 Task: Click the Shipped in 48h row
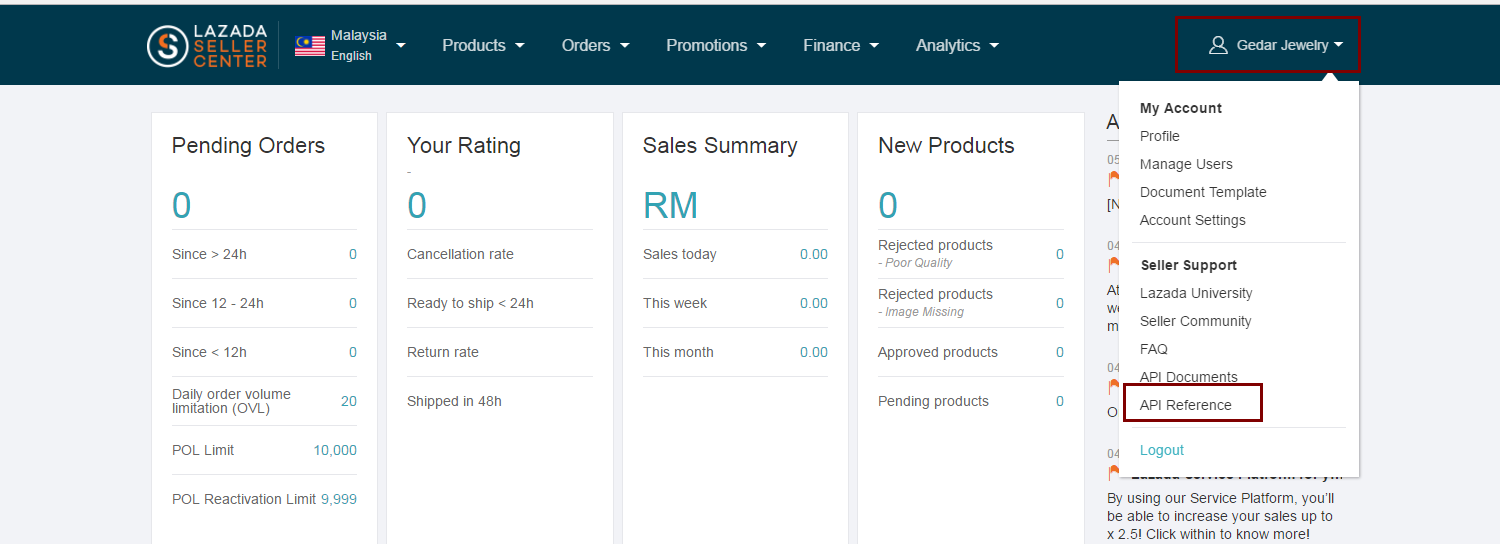click(500, 401)
